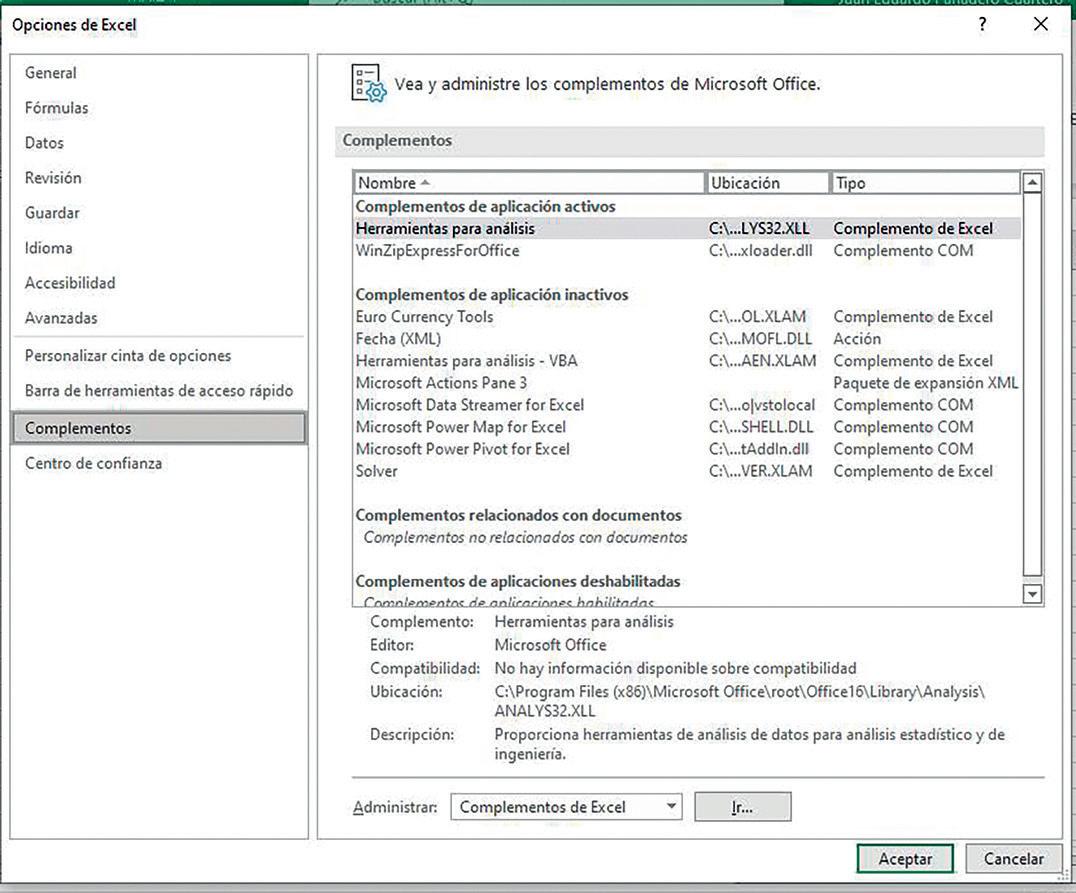Select Herramientas para análisis - VBA row

coord(687,360)
